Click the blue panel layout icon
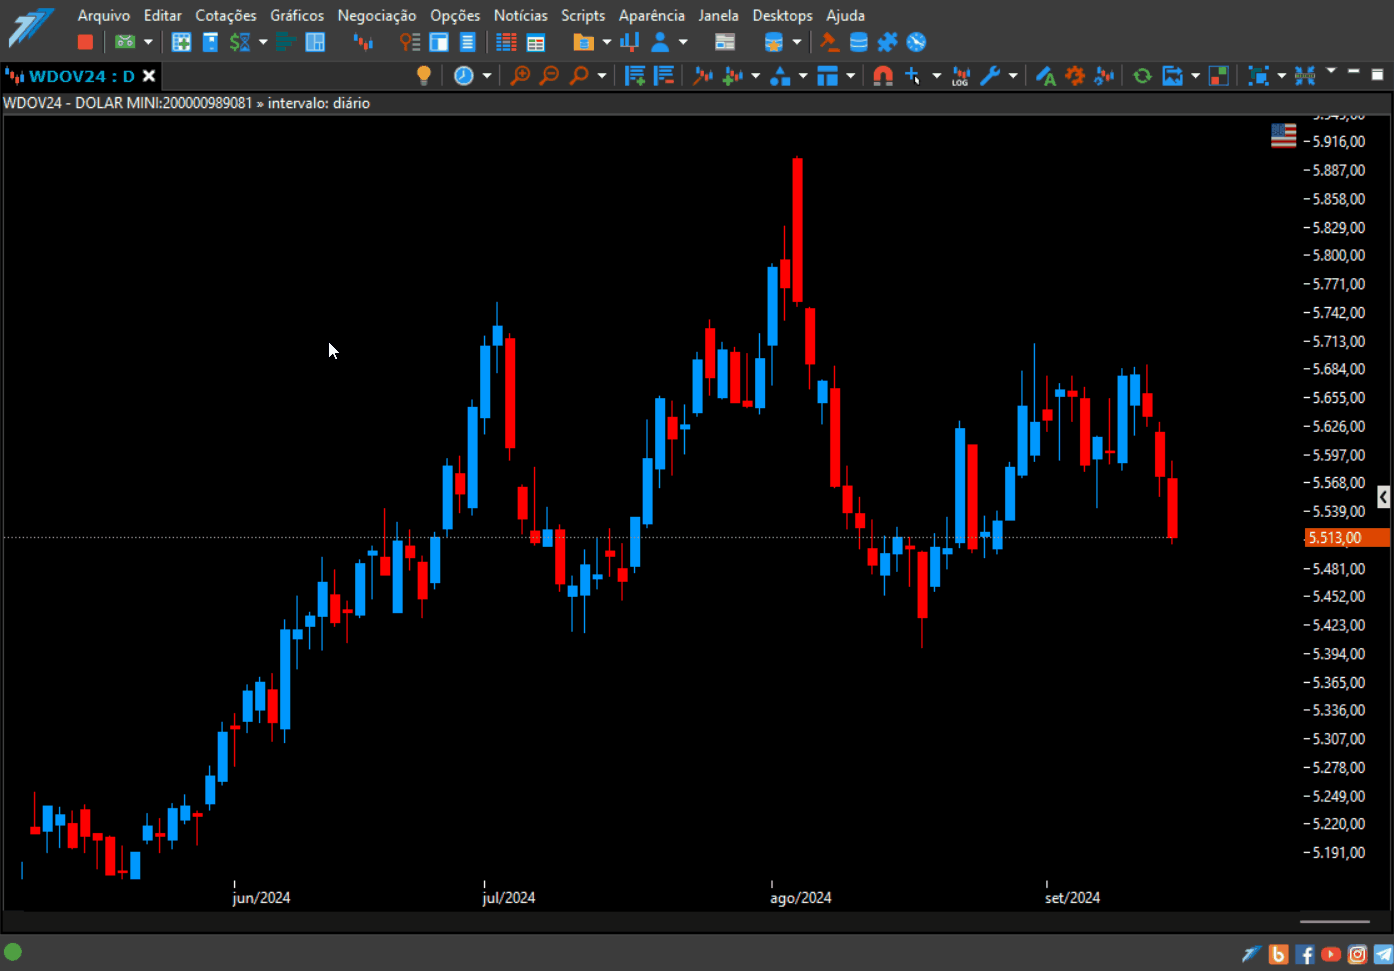This screenshot has height=971, width=1394. coord(315,42)
